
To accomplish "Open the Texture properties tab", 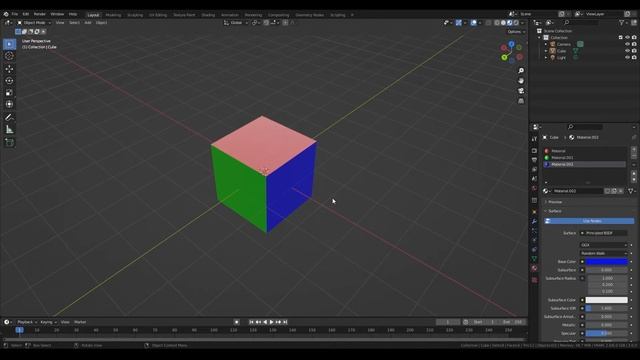I will (534, 280).
